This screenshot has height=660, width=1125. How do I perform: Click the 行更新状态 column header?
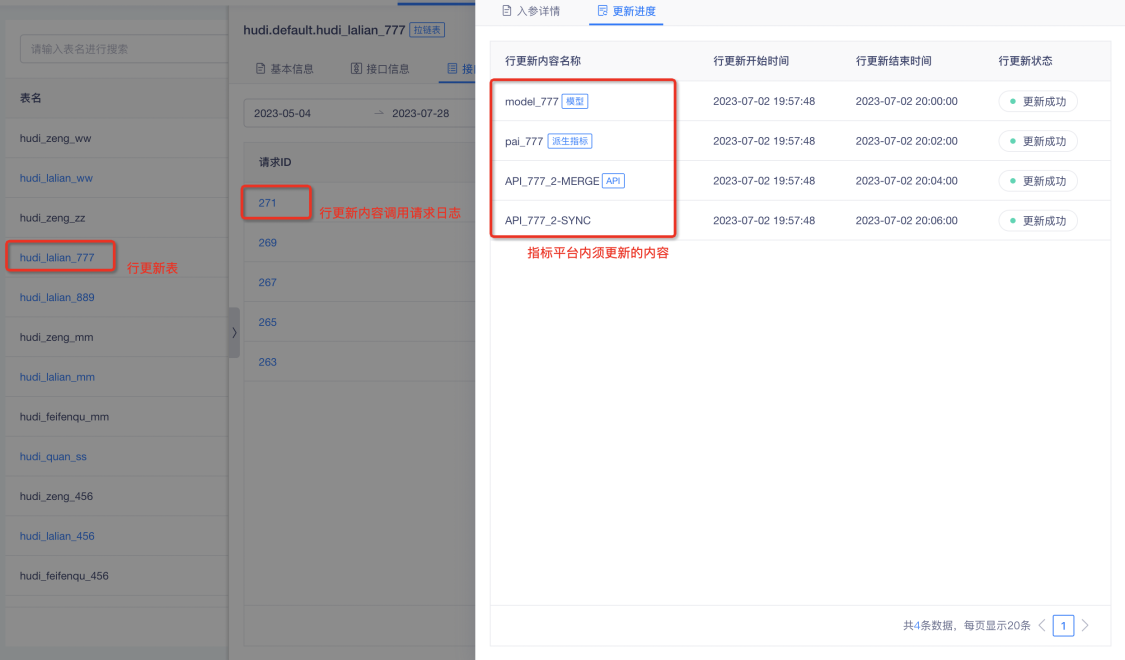[x=1025, y=61]
